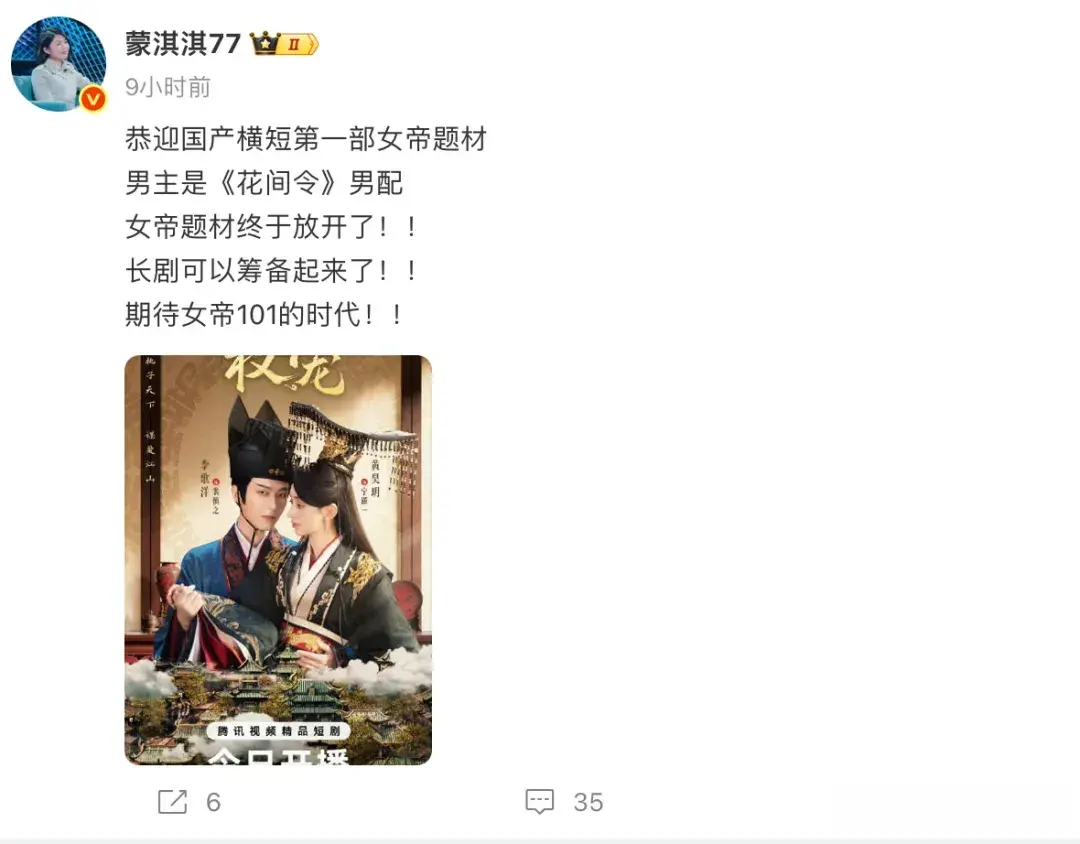The height and width of the screenshot is (844, 1080).
Task: Open the poster's profile avatar
Action: click(x=59, y=63)
